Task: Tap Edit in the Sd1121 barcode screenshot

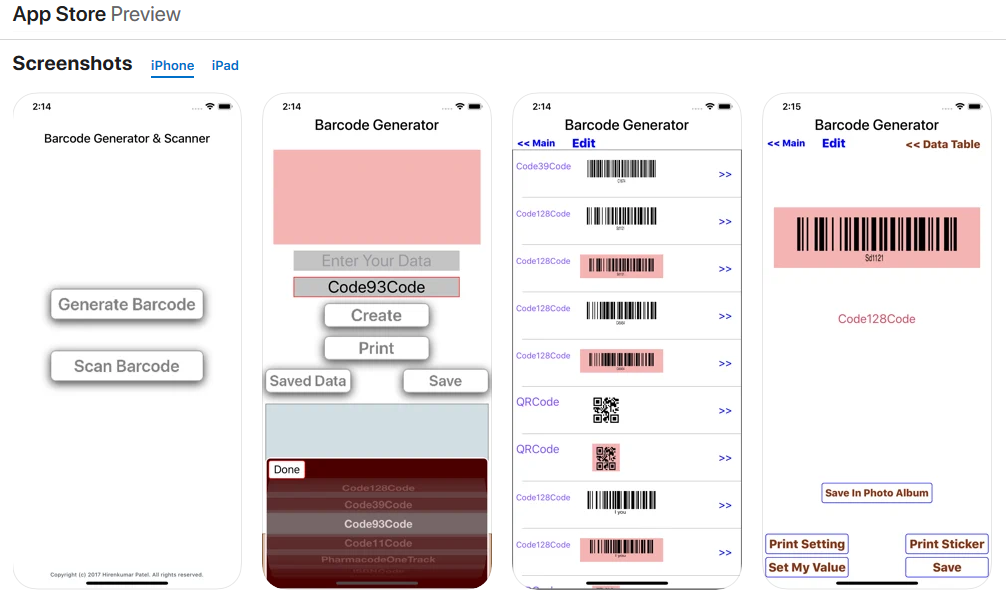Action: pos(833,143)
